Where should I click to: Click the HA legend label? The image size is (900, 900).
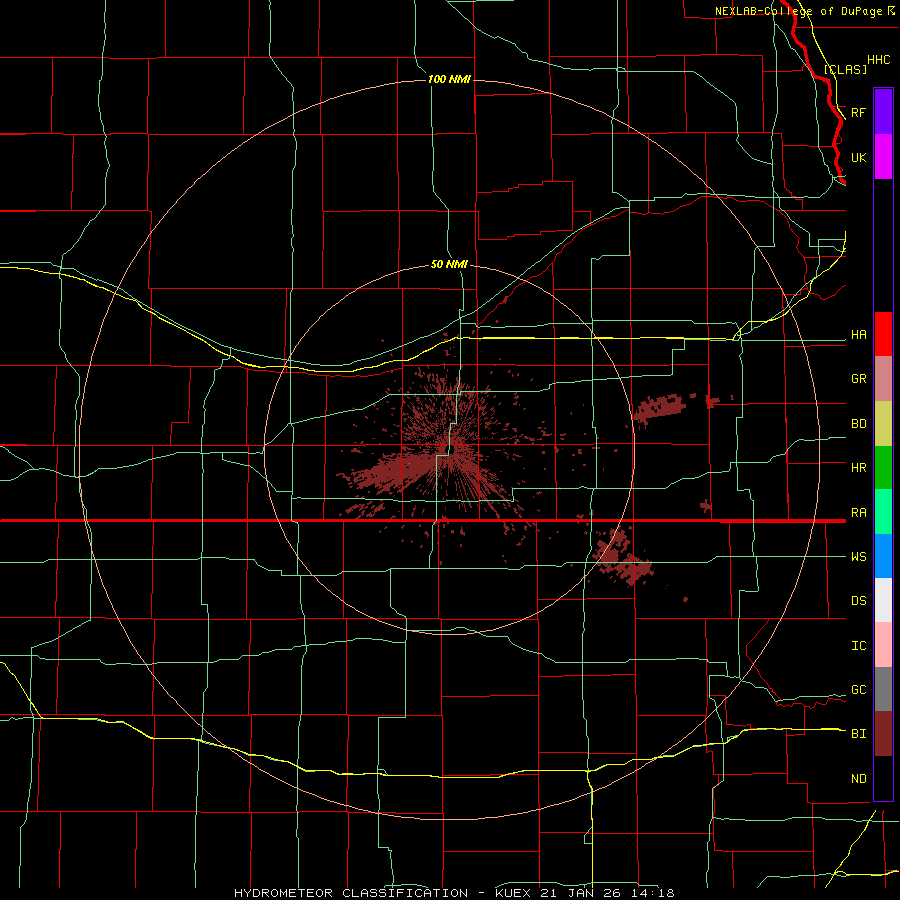tap(858, 335)
